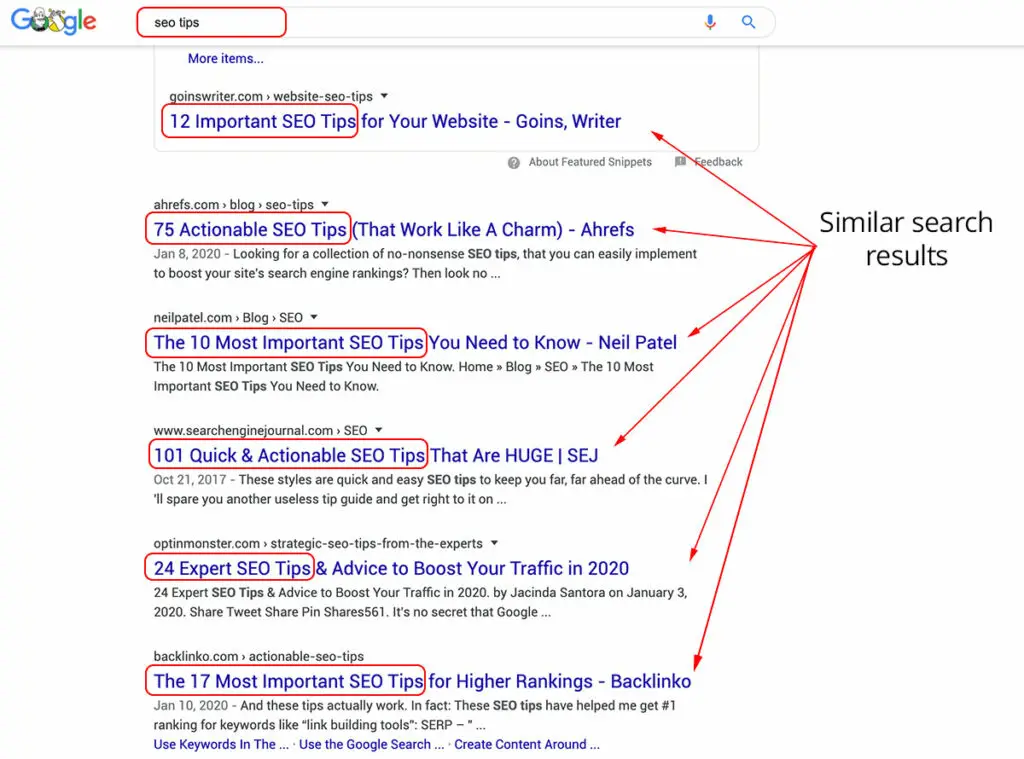Click the 'Jan 8, 2020' Ahrefs snippet date
This screenshot has width=1024, height=759.
point(187,254)
